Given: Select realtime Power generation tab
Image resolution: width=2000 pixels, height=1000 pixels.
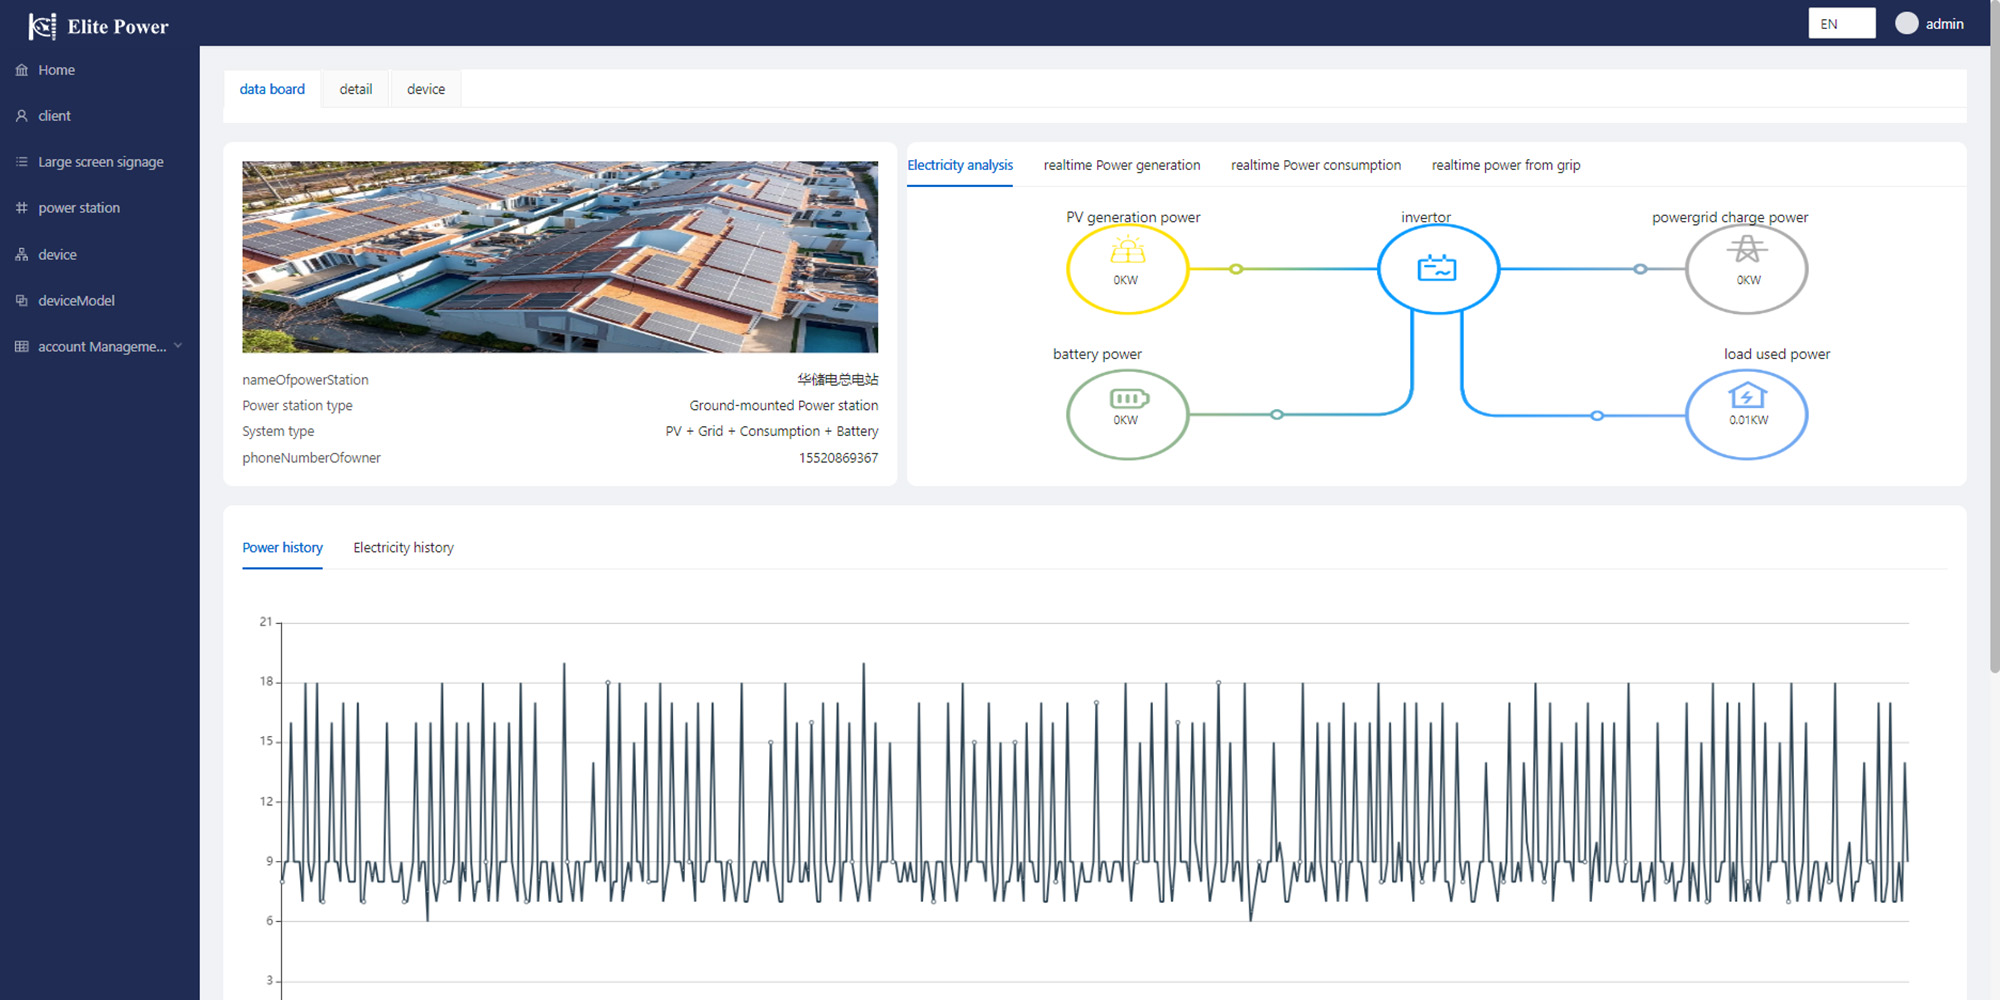Looking at the screenshot, I should [x=1121, y=165].
